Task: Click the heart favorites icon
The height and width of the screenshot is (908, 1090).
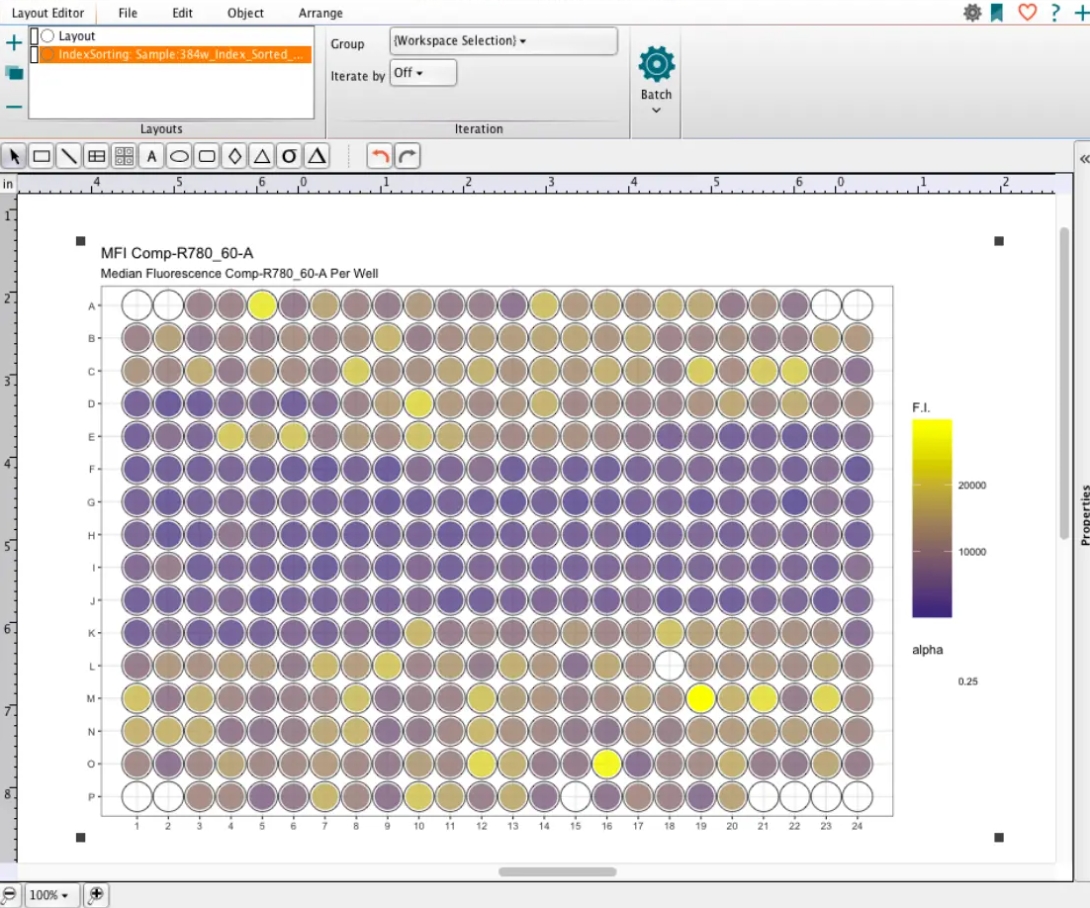Action: tap(1027, 12)
